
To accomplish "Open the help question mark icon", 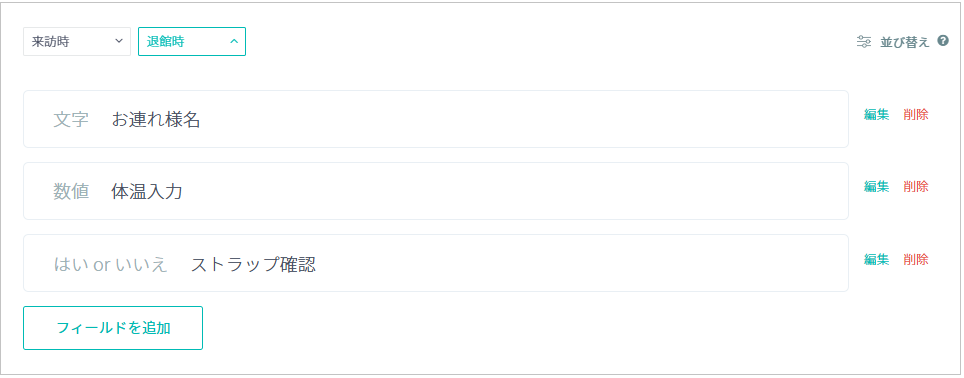I will click(x=943, y=41).
